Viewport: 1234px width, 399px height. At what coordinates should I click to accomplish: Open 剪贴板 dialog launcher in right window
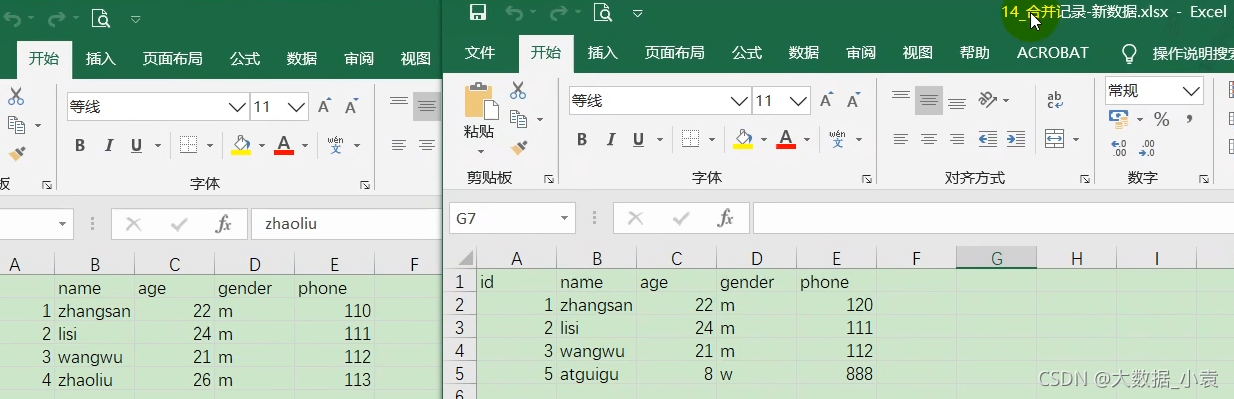[549, 179]
